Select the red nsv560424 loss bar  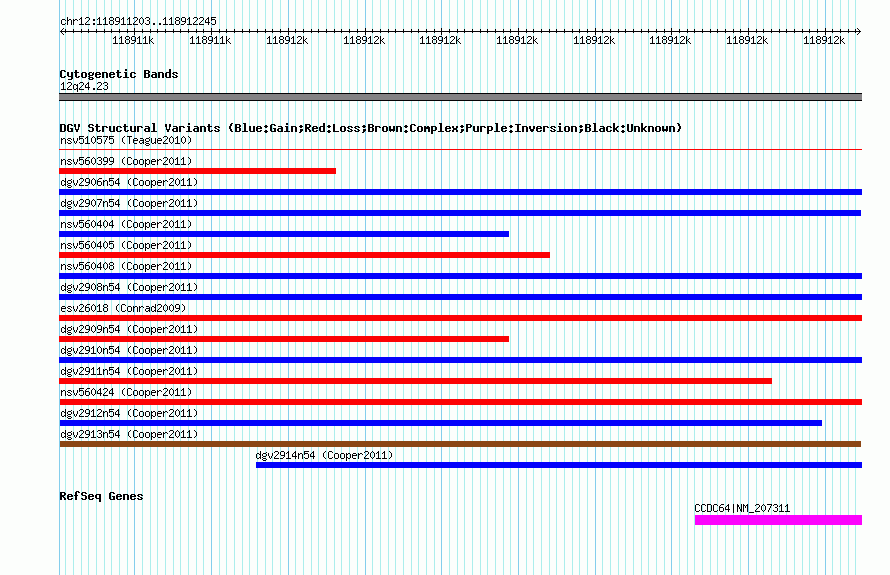tap(460, 402)
